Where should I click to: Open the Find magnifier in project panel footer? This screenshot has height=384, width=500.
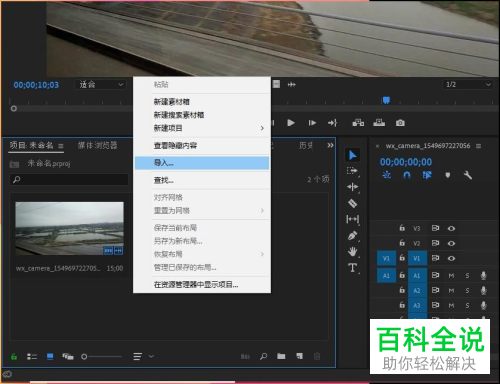263,356
